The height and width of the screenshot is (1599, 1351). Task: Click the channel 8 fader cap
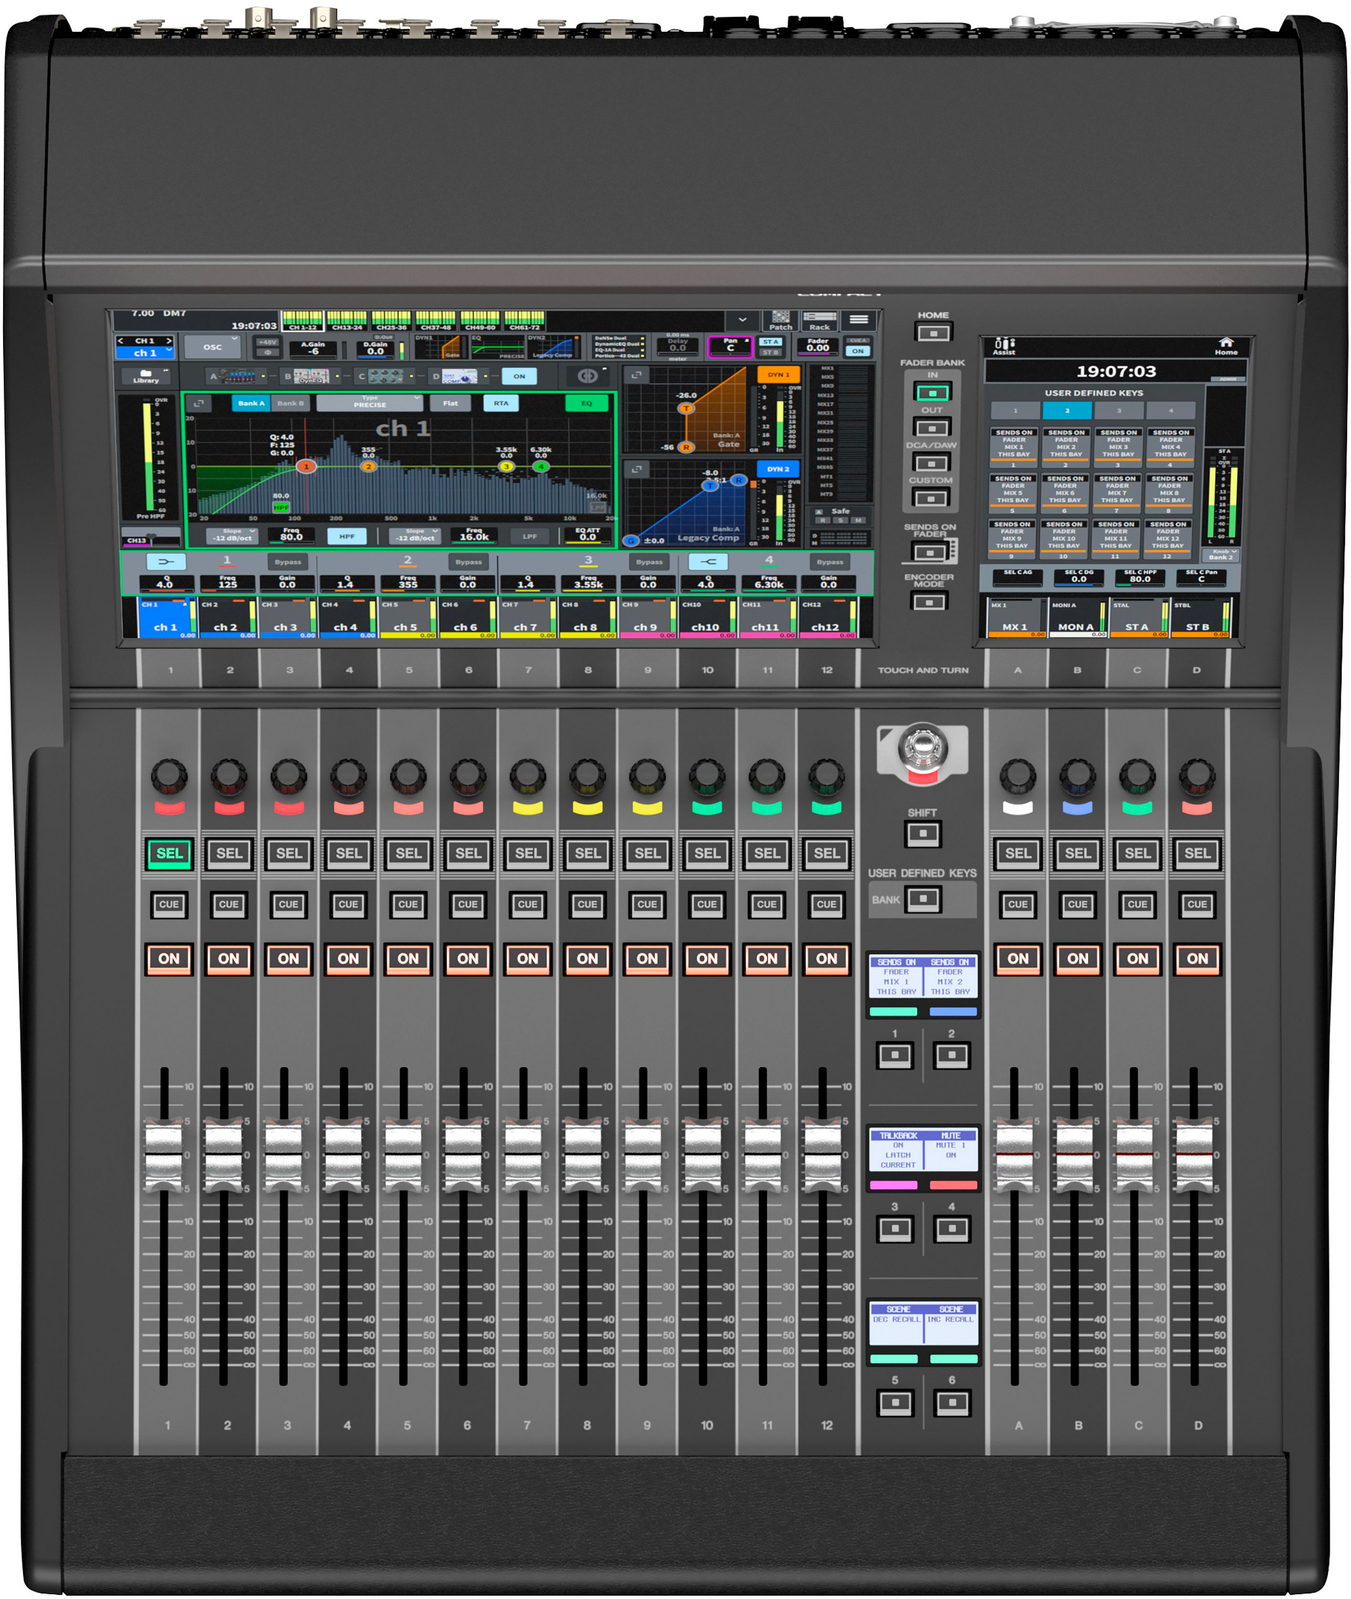click(x=583, y=1155)
